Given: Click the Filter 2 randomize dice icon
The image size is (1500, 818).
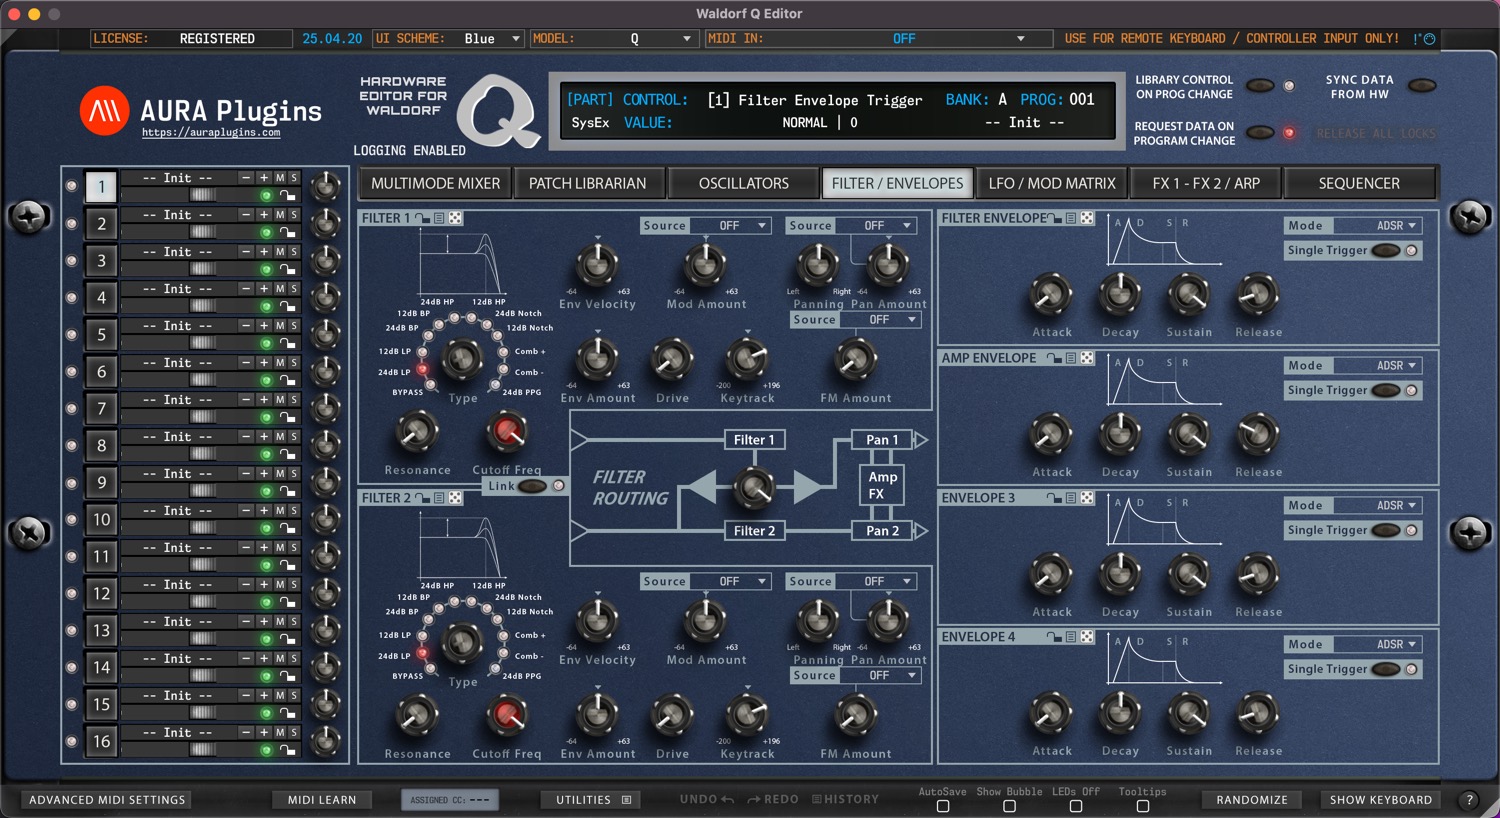Looking at the screenshot, I should coord(455,498).
